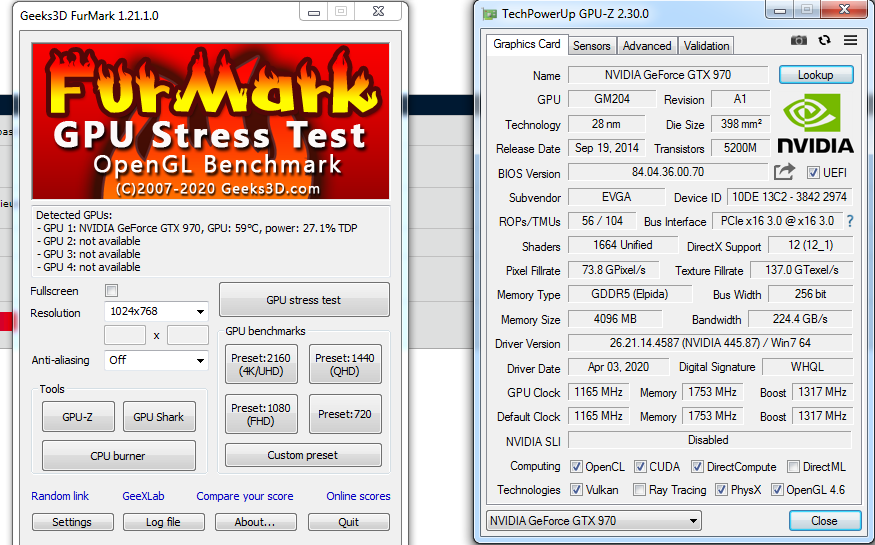Take a GPU-Z screenshot with camera icon
This screenshot has height=545, width=875.
(x=799, y=40)
